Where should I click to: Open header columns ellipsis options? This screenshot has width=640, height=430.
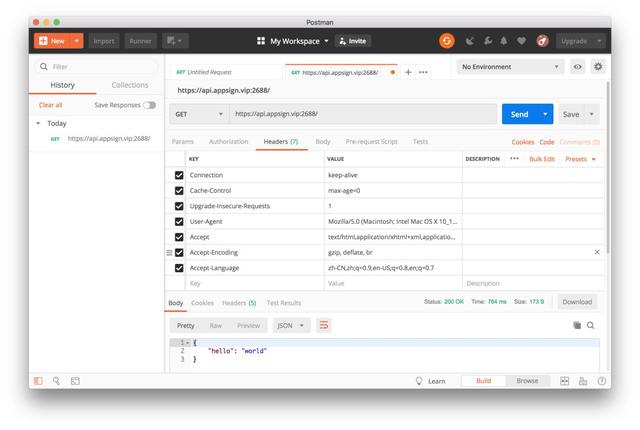coord(514,159)
